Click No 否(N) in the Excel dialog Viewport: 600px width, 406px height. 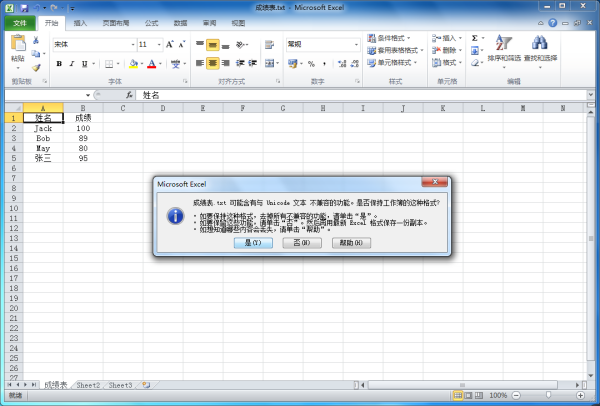(302, 243)
